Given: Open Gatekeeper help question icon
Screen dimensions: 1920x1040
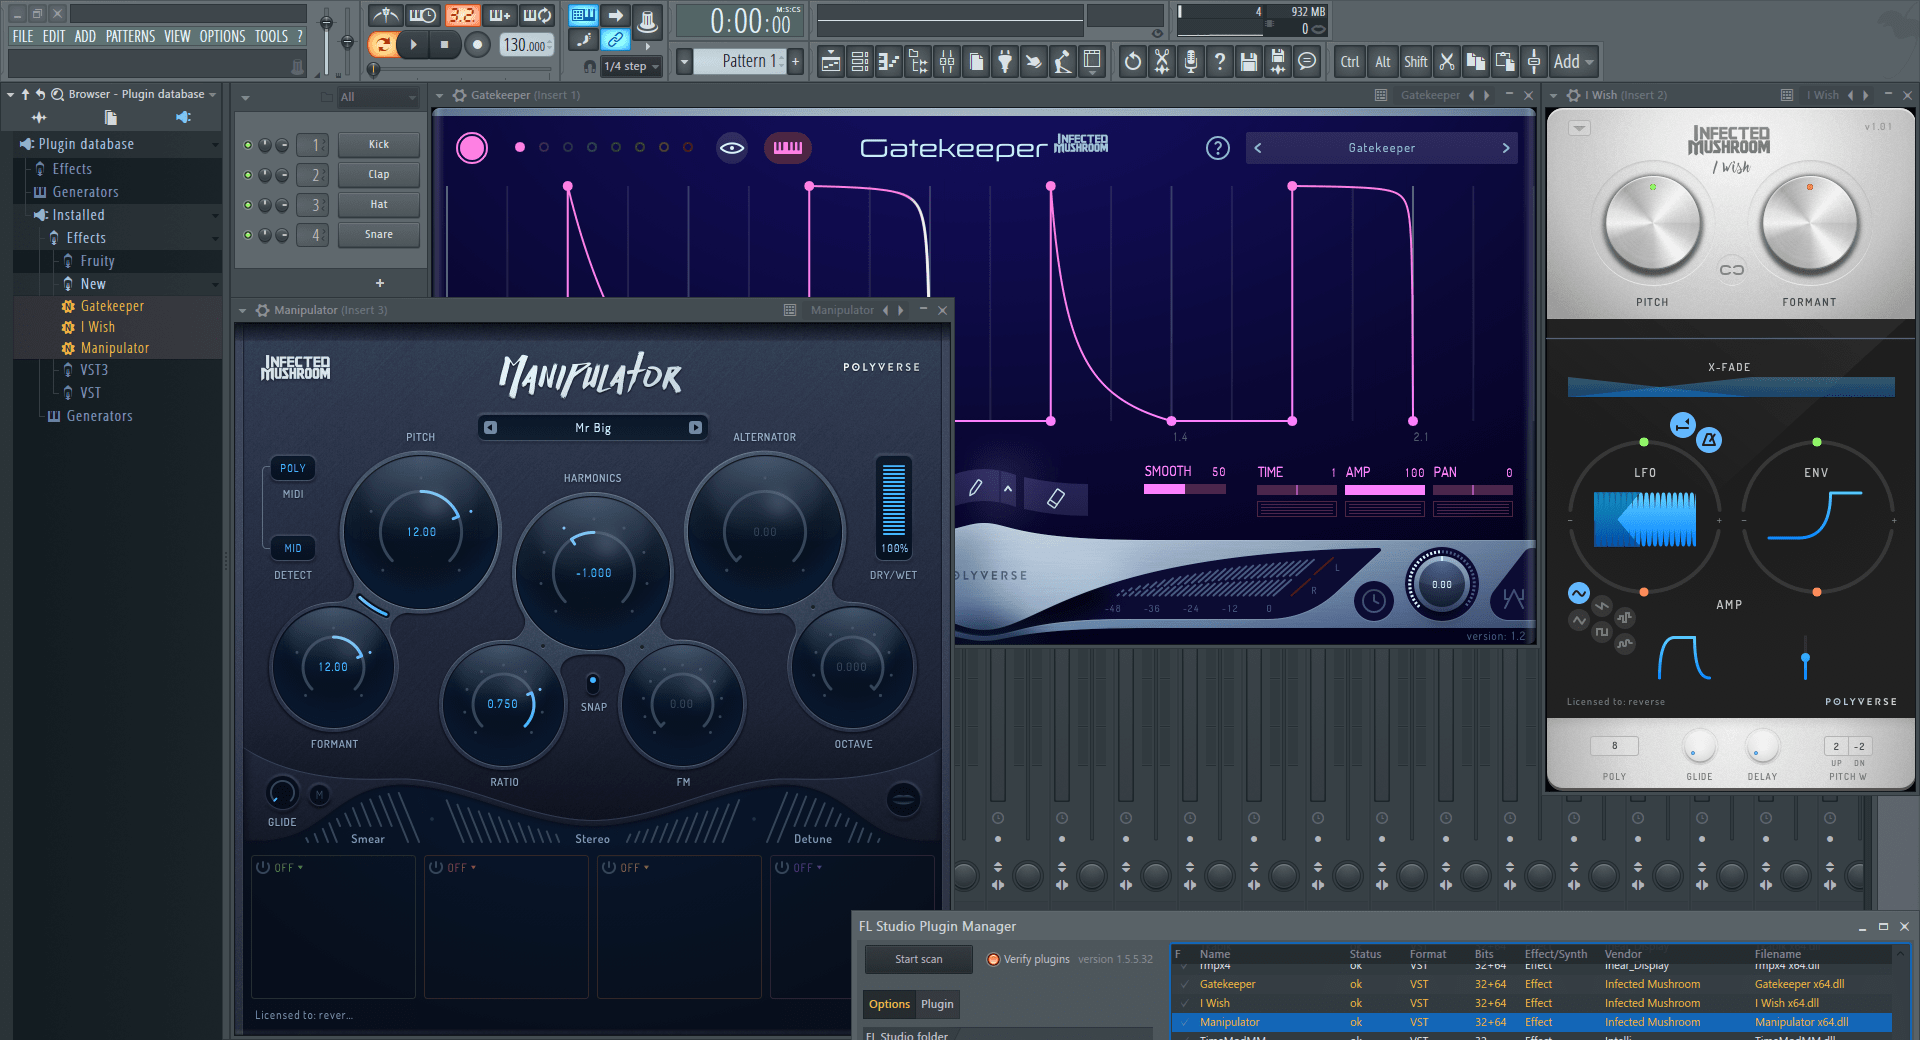Looking at the screenshot, I should [1217, 148].
